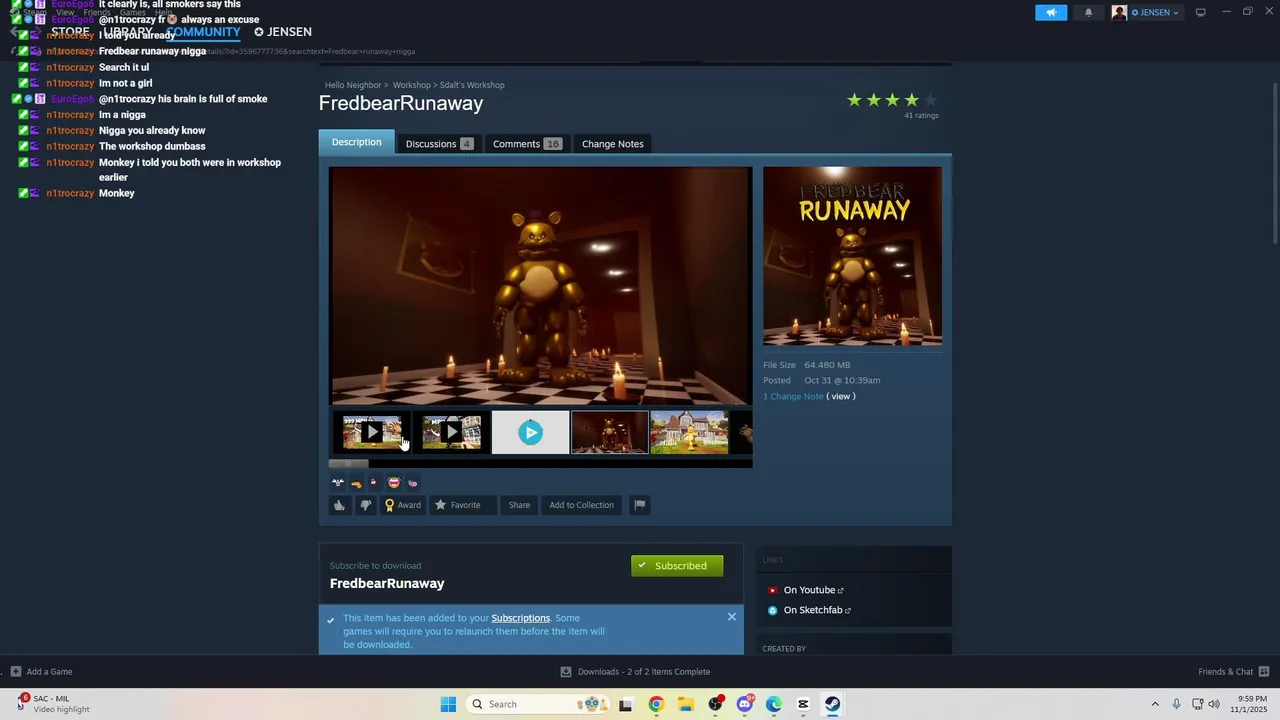This screenshot has width=1280, height=720.
Task: Open Task View from the taskbar
Action: pyautogui.click(x=626, y=704)
